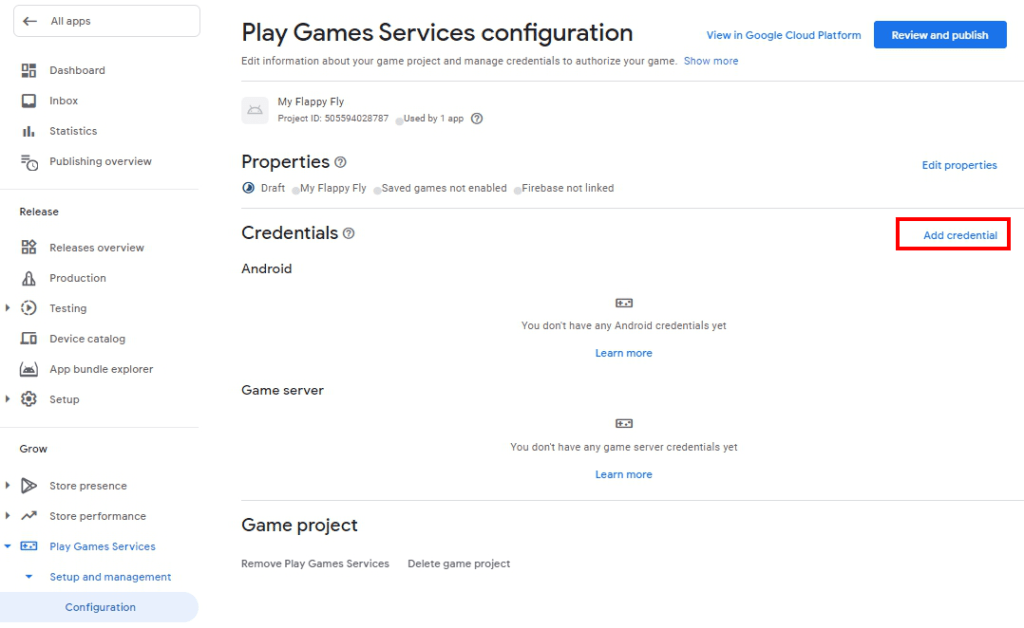
Task: Expand the Setup tree arrow
Action: [x=8, y=399]
